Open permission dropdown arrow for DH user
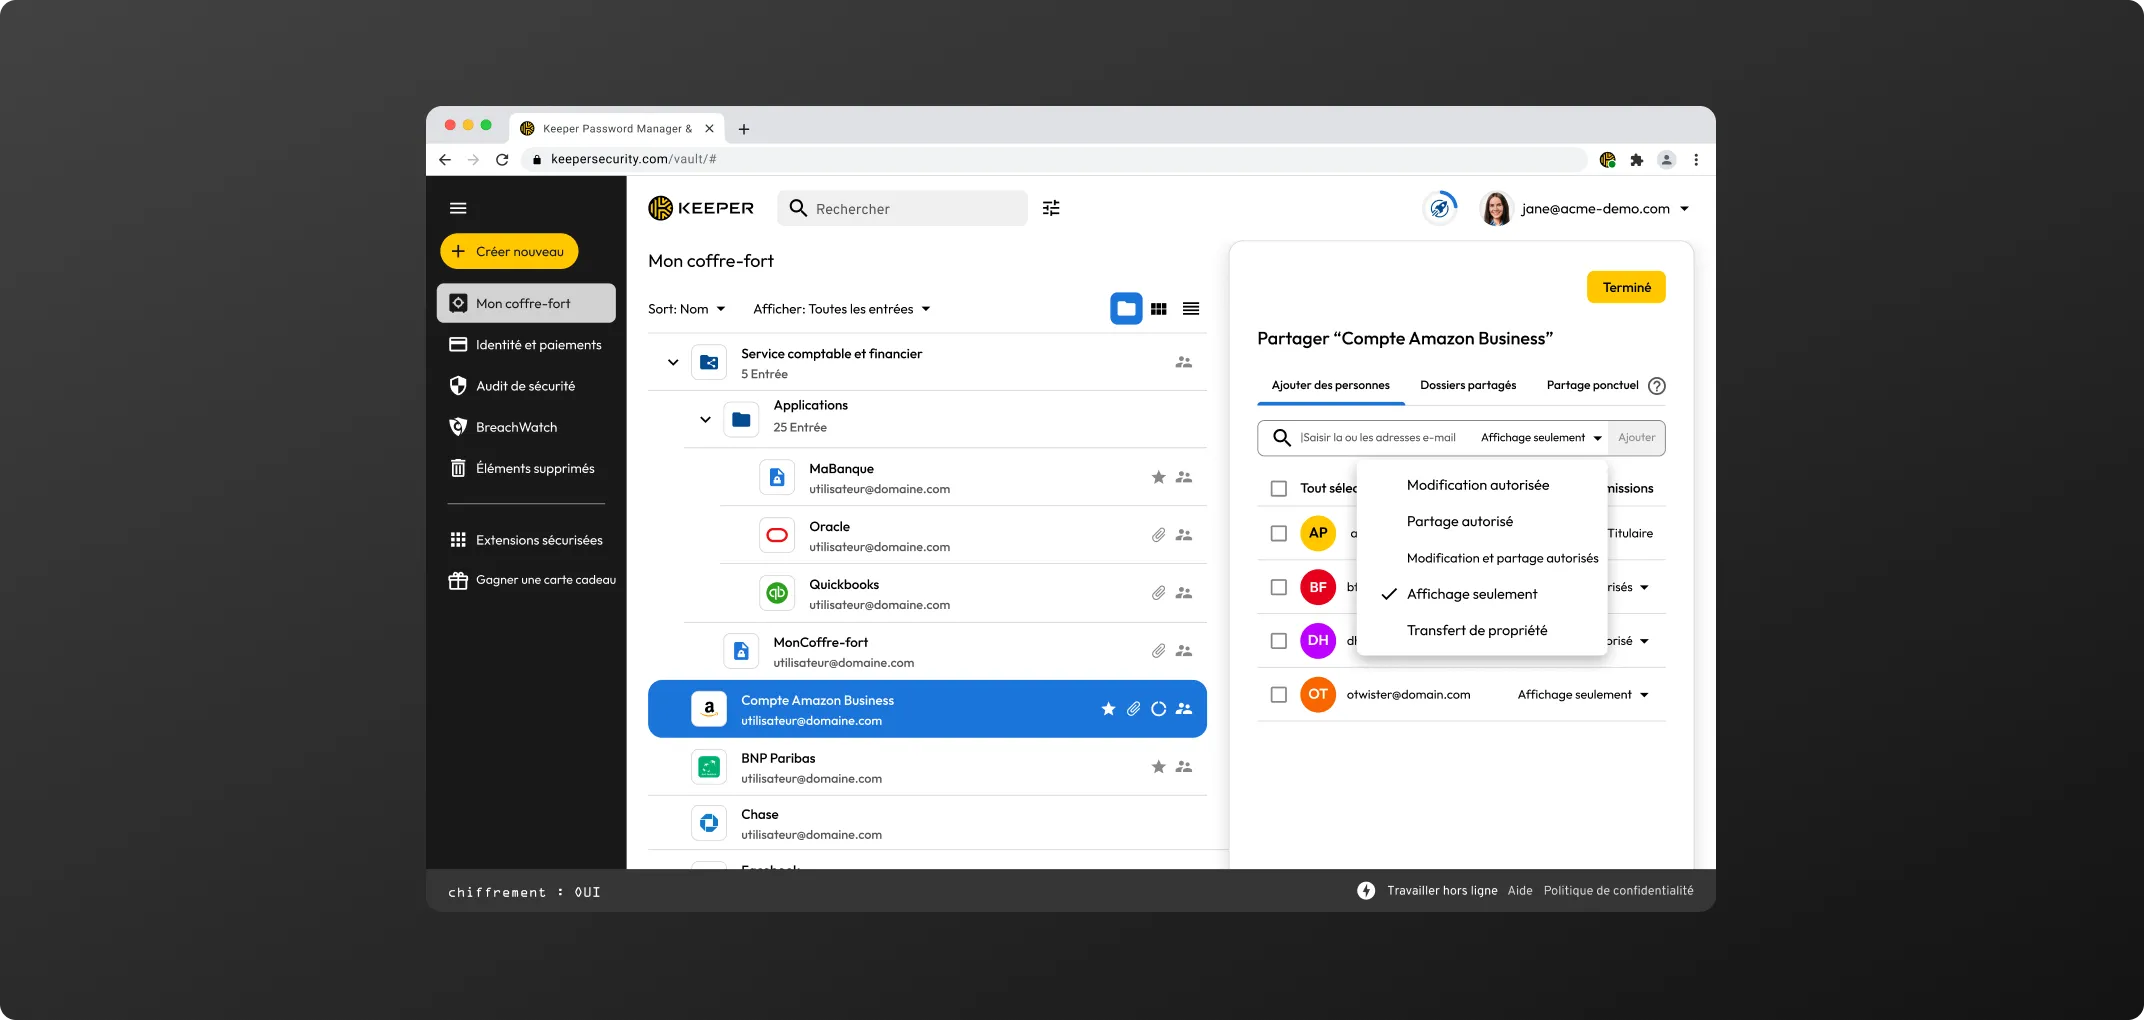Image resolution: width=2144 pixels, height=1020 pixels. pyautogui.click(x=1645, y=642)
